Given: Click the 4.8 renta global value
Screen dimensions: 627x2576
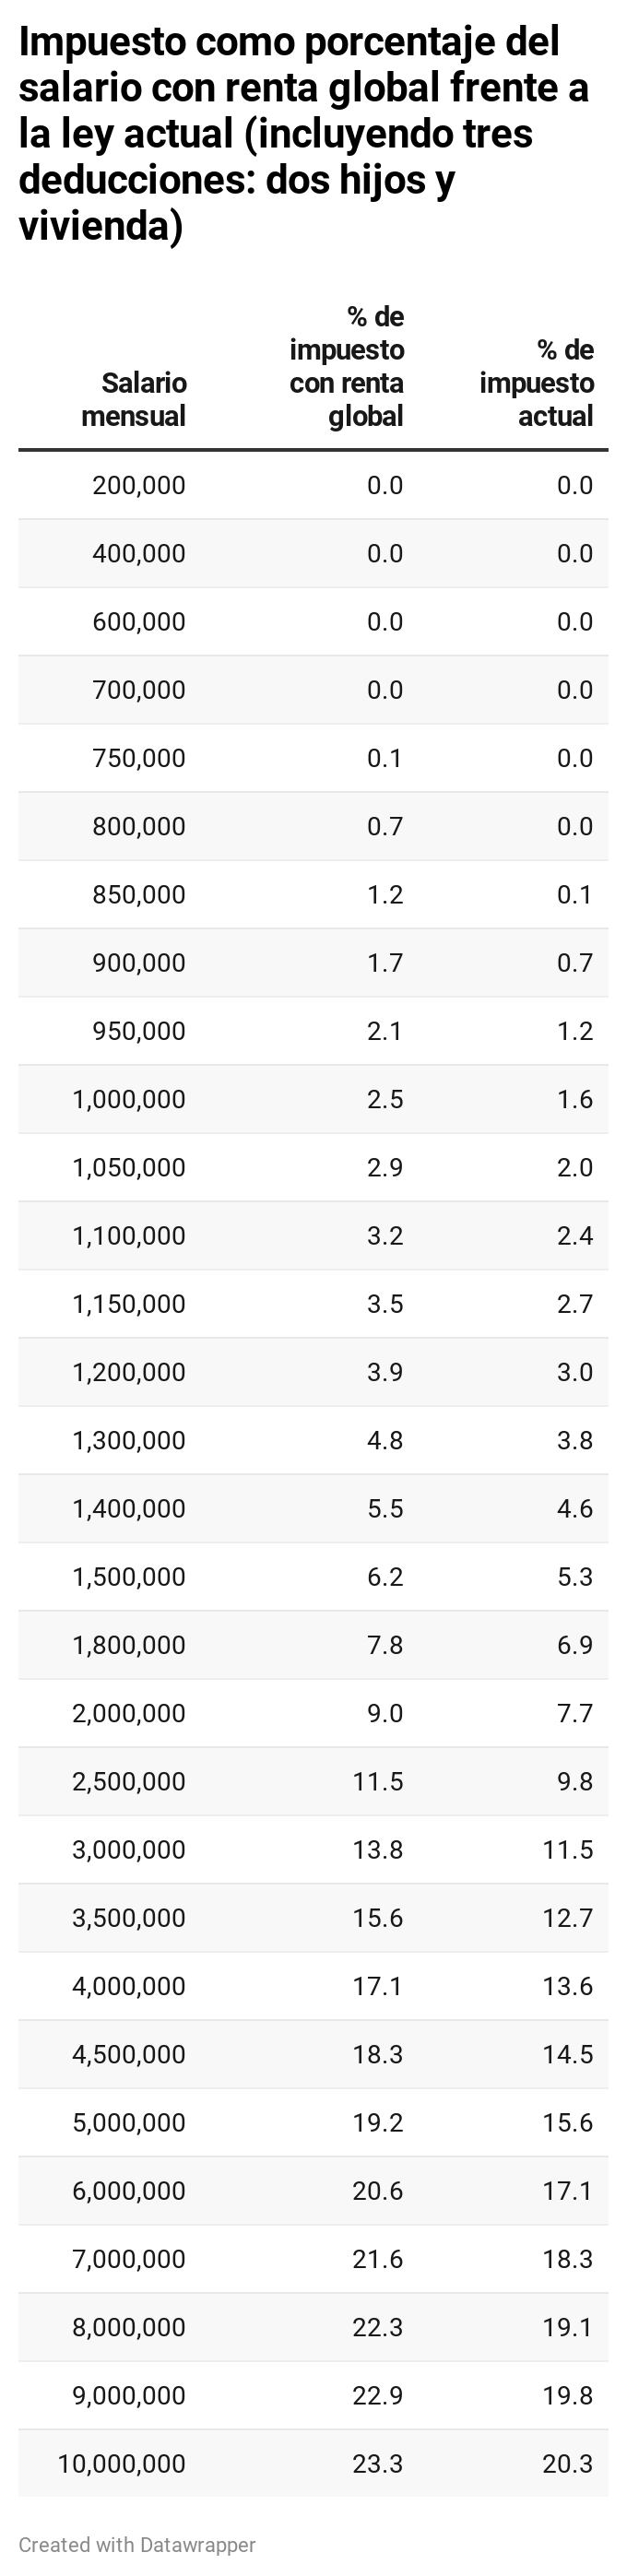Looking at the screenshot, I should coord(385,1440).
